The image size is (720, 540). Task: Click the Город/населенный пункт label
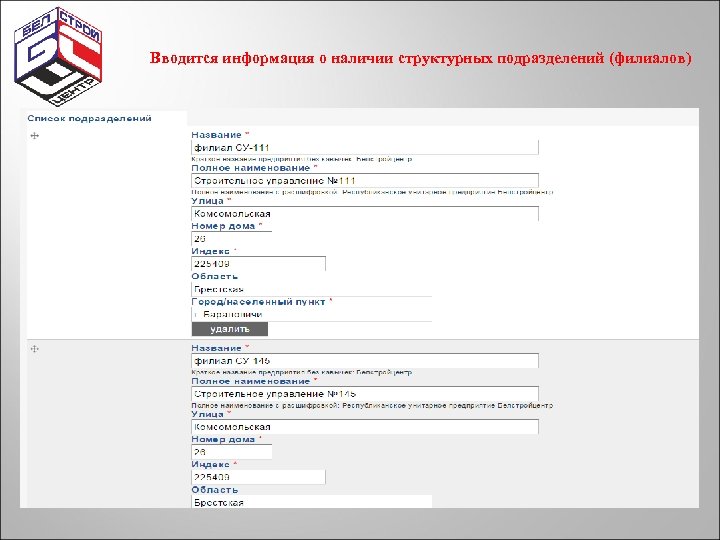pos(258,302)
